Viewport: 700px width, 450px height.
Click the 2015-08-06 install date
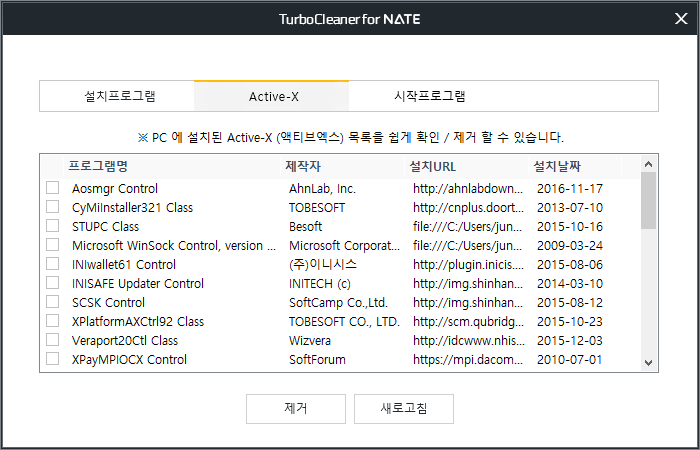point(570,265)
